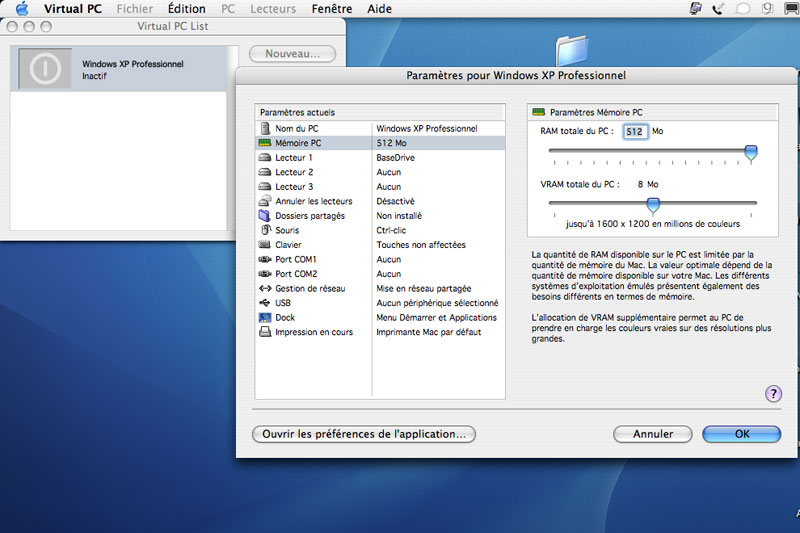This screenshot has width=800, height=533.
Task: Click the Nouveau button in Virtual PC List
Action: click(x=292, y=54)
